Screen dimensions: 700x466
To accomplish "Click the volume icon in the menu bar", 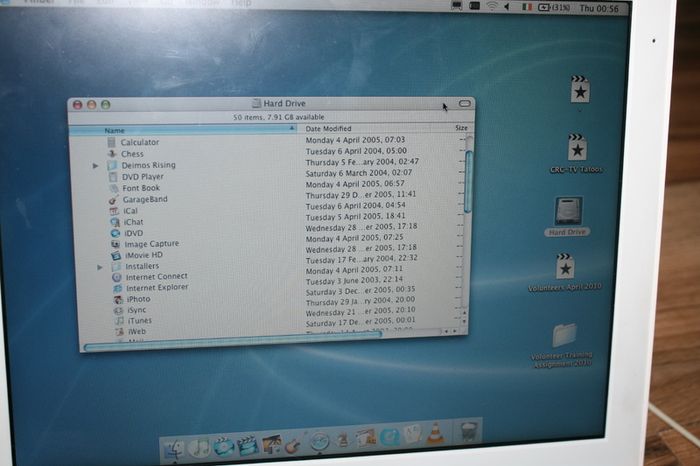I will click(x=507, y=7).
